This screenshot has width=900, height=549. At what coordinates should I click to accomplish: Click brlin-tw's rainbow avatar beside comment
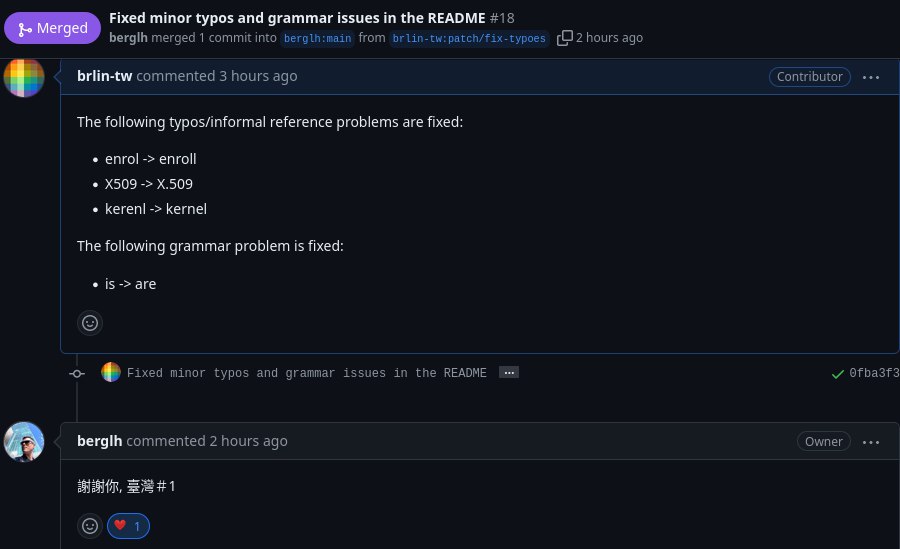(x=24, y=77)
